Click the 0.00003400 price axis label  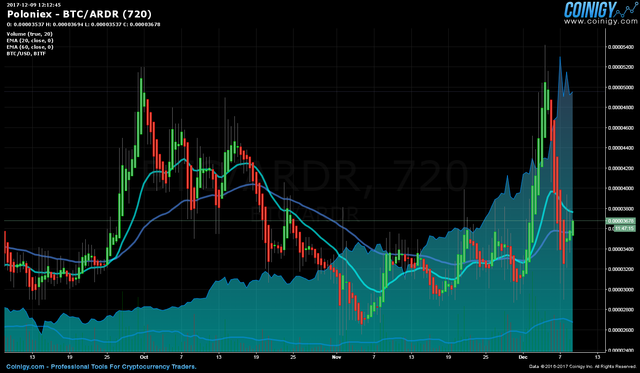621,249
